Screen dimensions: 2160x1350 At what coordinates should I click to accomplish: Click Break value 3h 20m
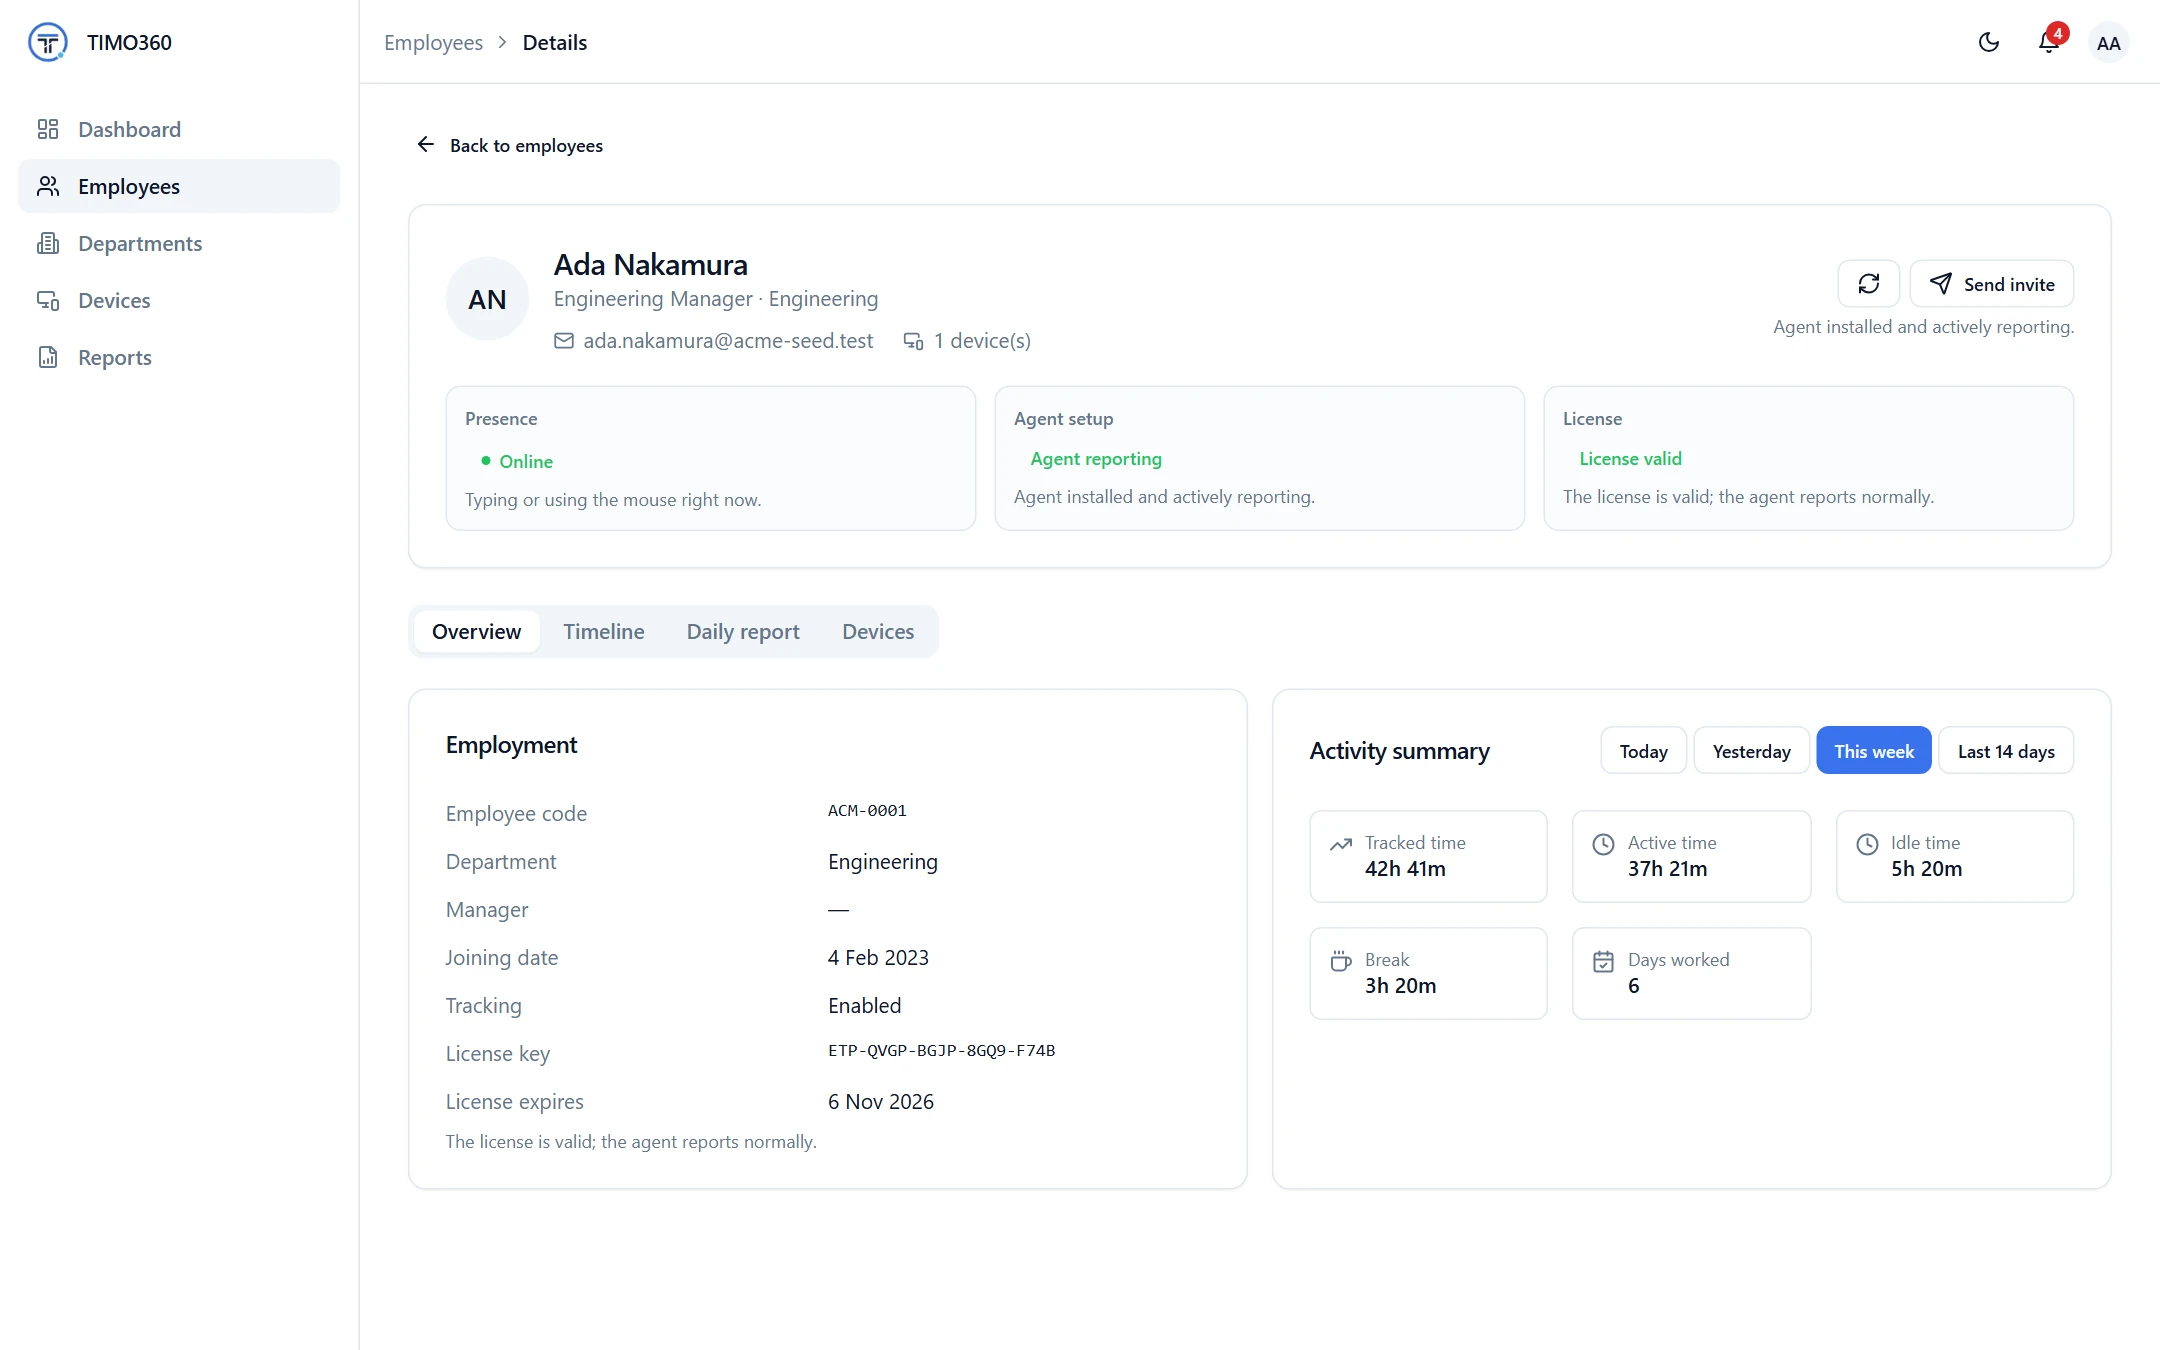[1400, 986]
